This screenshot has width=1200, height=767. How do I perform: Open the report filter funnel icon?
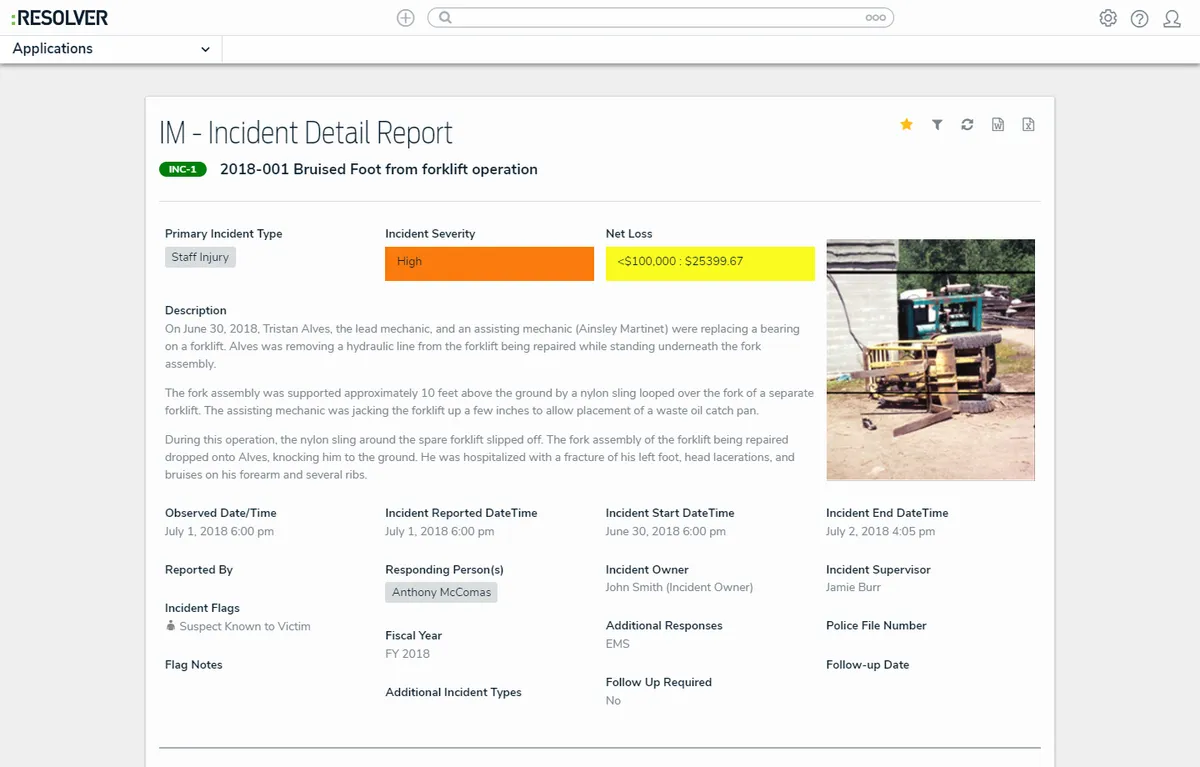point(937,124)
